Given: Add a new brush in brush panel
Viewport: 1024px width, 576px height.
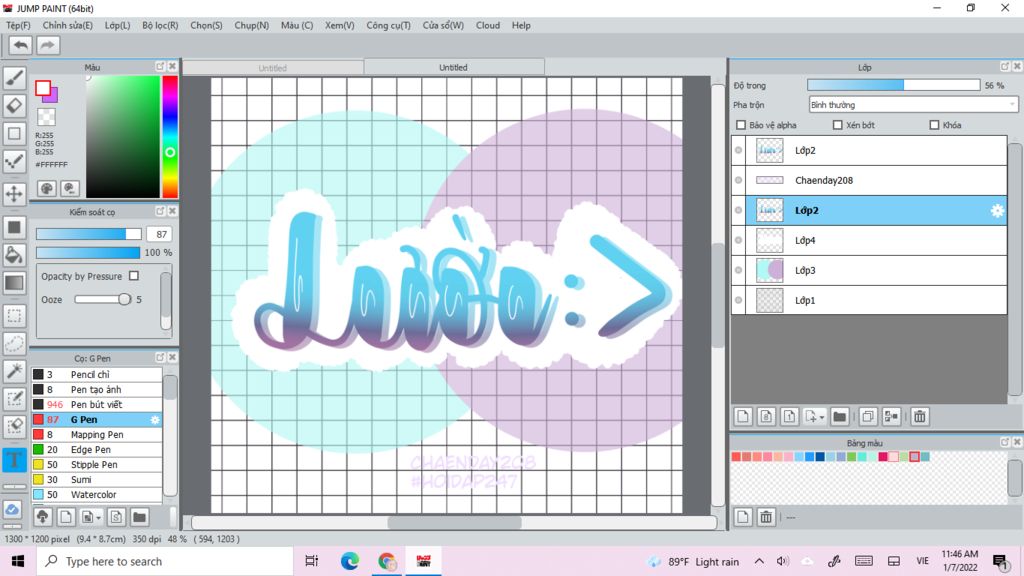Looking at the screenshot, I should tap(65, 517).
